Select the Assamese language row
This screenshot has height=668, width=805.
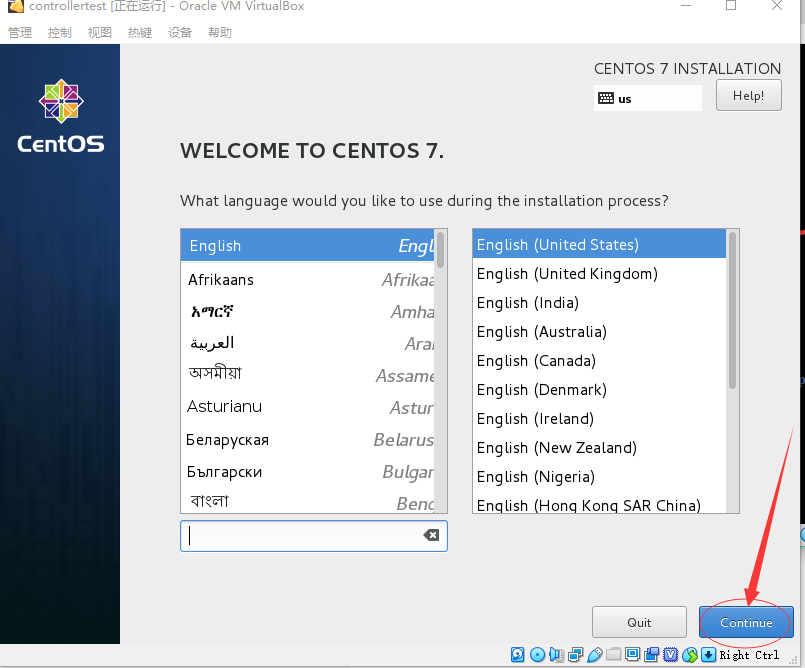308,375
